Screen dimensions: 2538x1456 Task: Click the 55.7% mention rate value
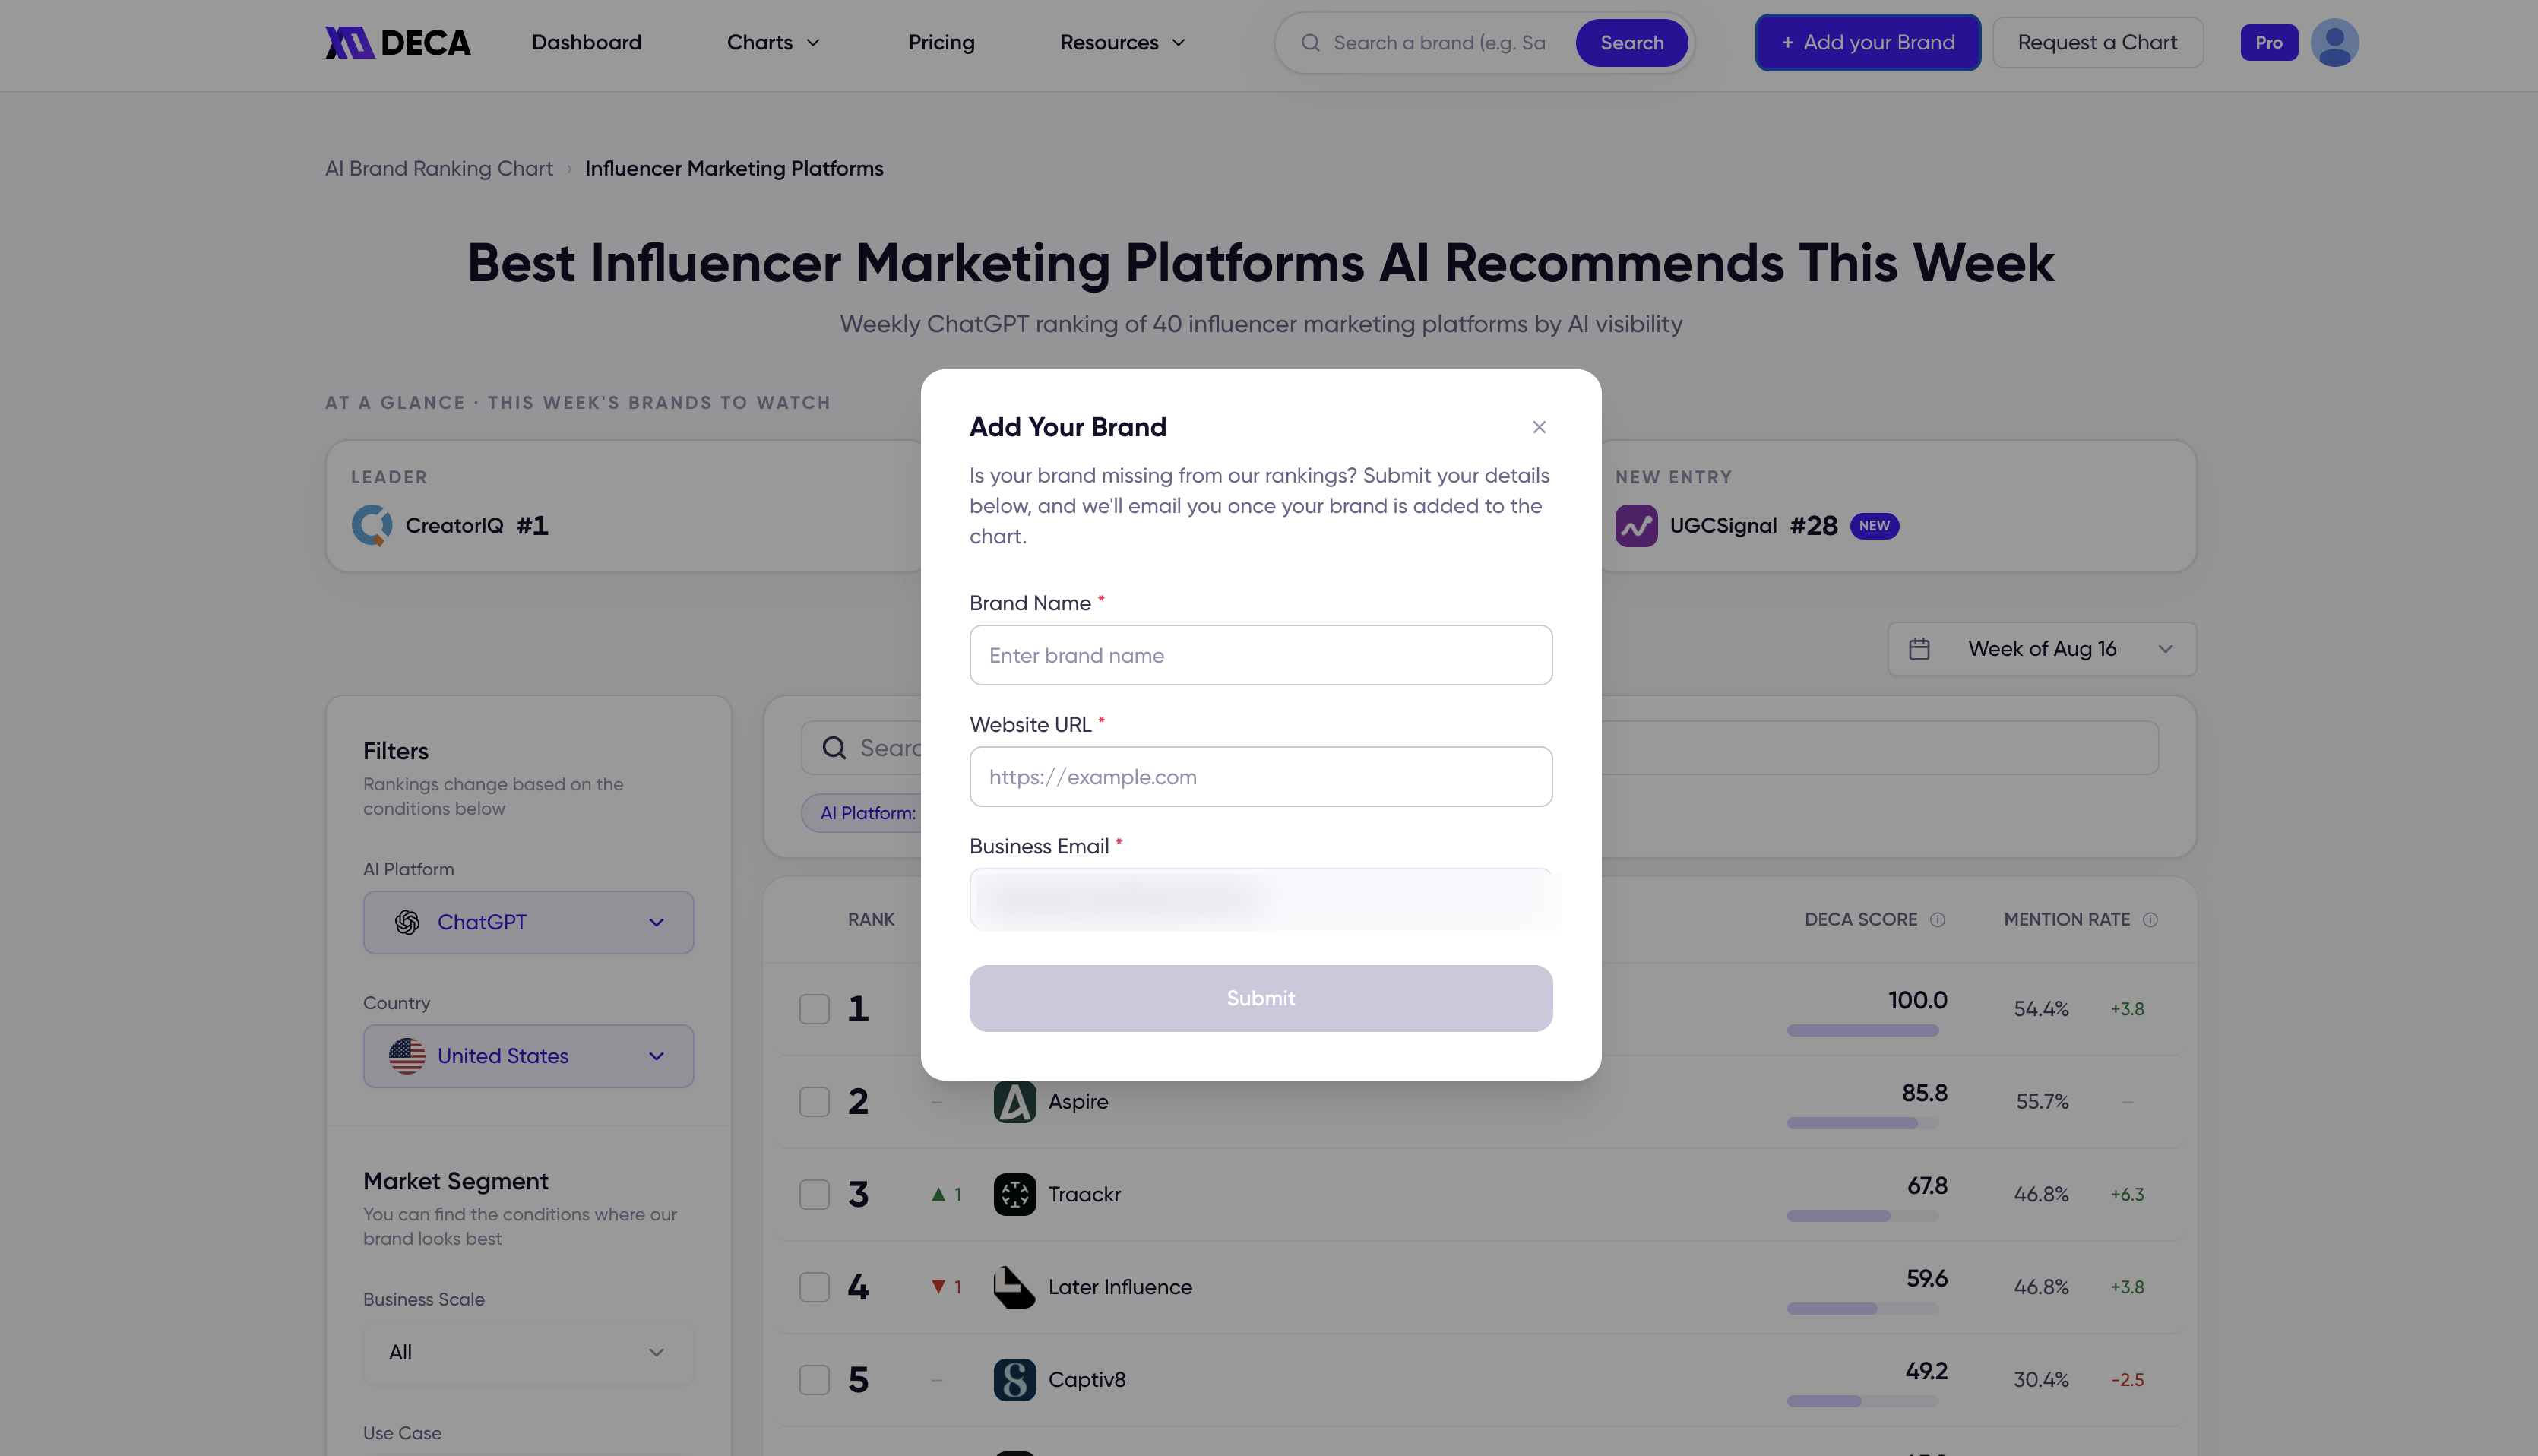point(2041,1101)
